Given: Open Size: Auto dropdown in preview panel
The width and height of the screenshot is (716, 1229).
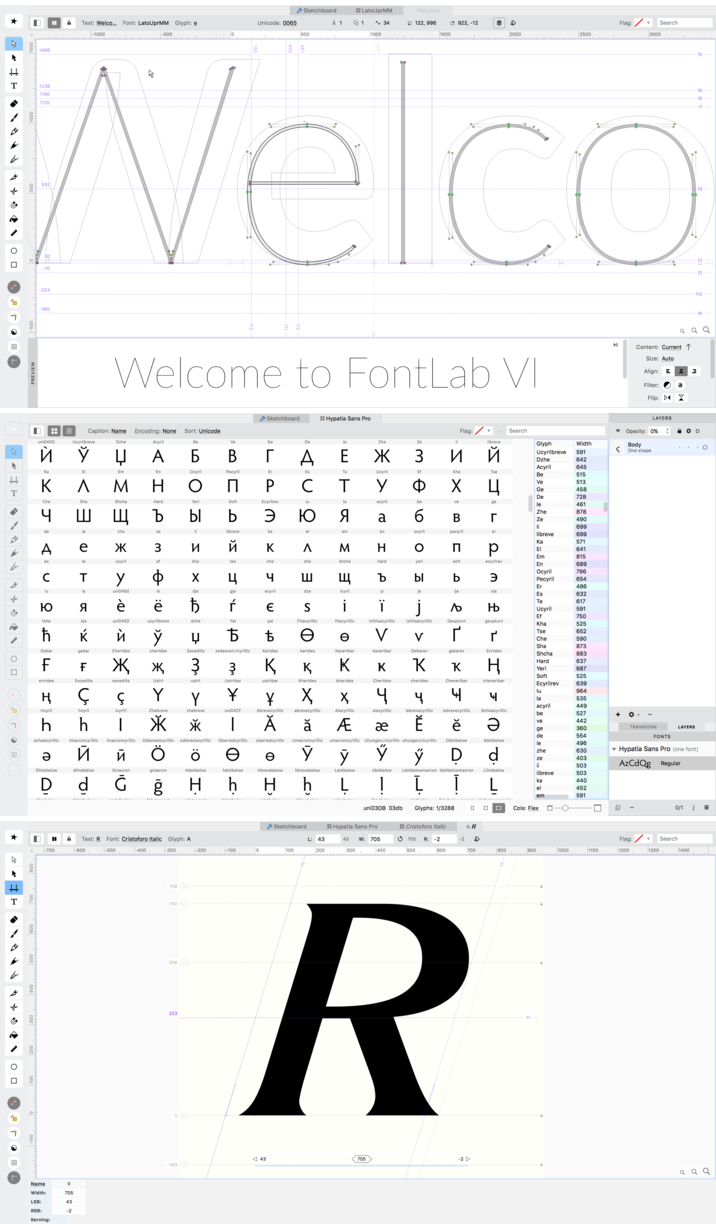Looking at the screenshot, I should 668,358.
